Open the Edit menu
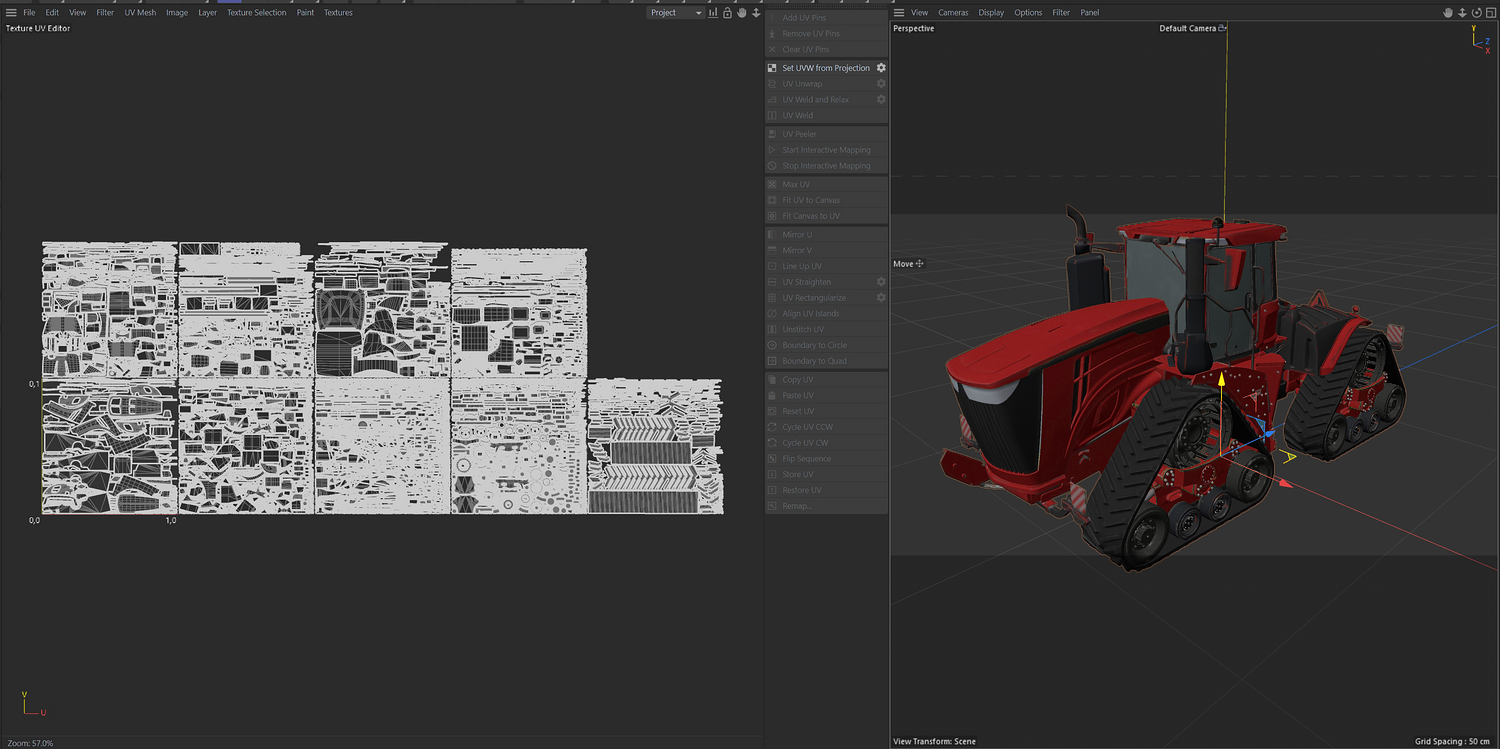The height and width of the screenshot is (749, 1500). coord(52,13)
